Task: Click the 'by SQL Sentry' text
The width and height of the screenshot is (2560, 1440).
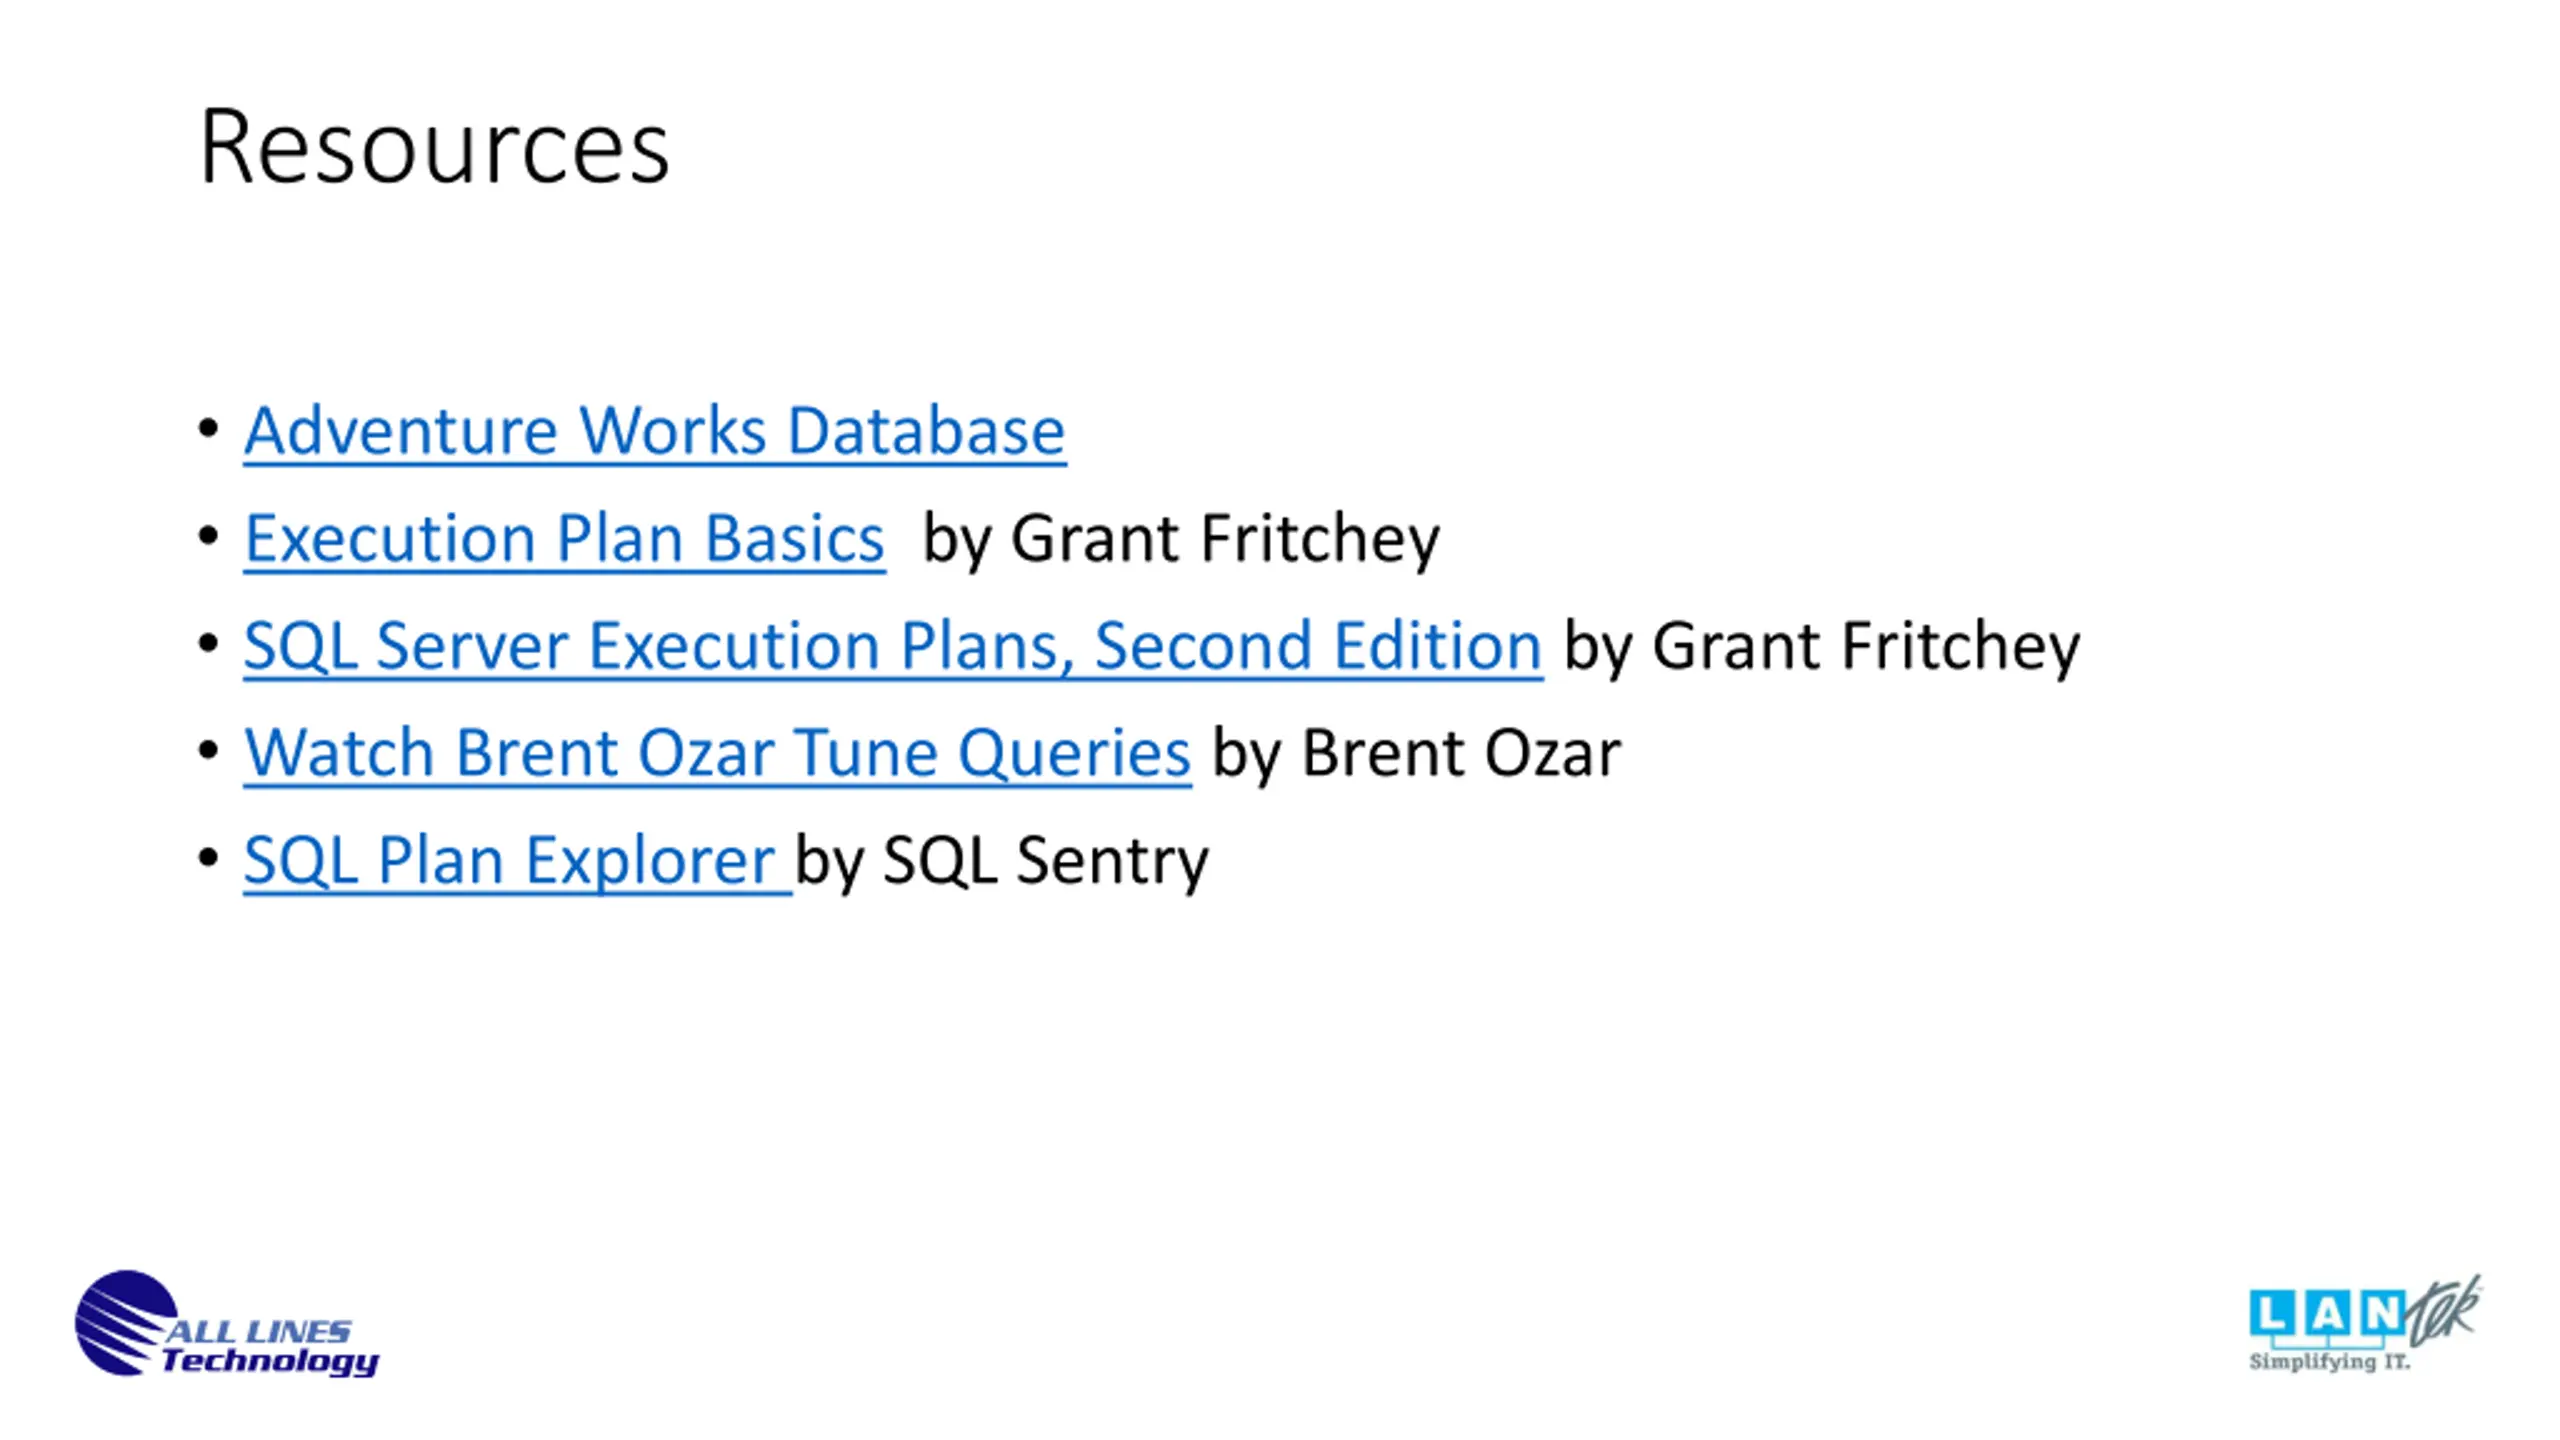Action: pos(1002,862)
